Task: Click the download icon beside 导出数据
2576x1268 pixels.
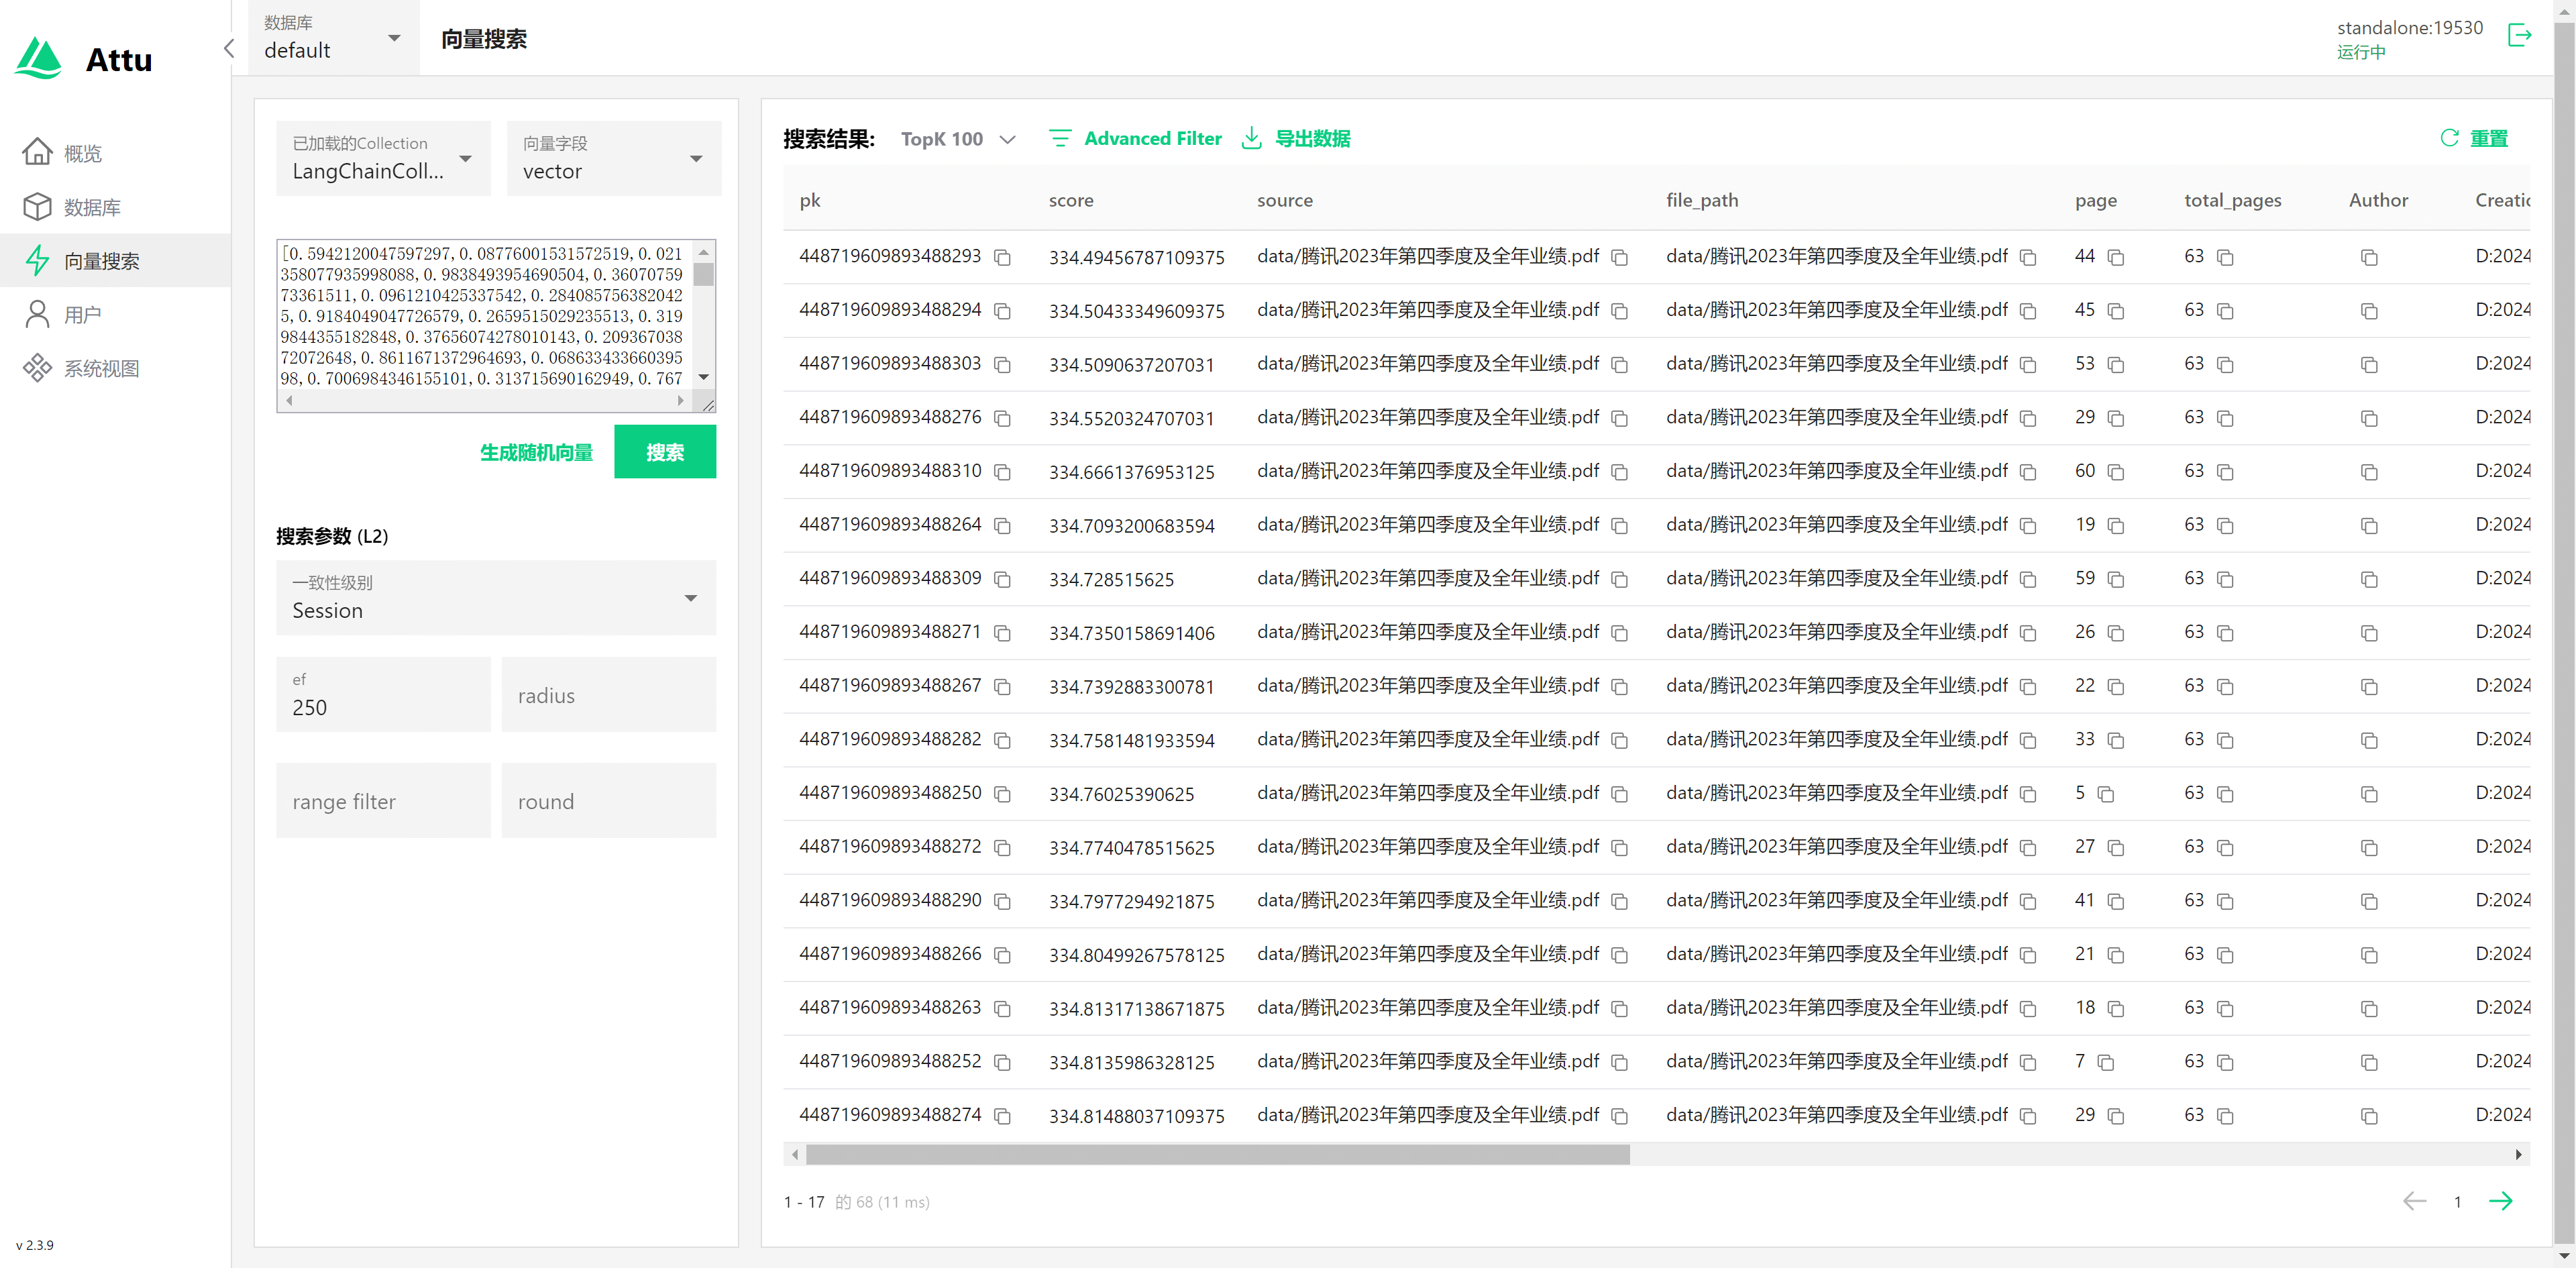Action: 1251,138
